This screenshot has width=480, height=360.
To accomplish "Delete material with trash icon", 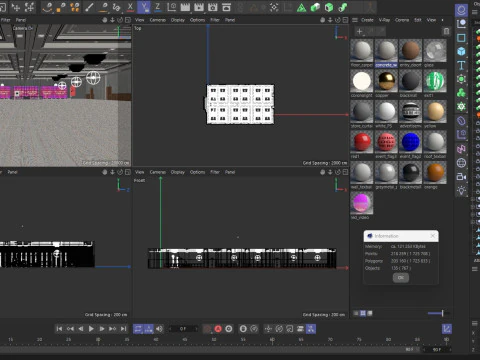I will click(x=446, y=32).
